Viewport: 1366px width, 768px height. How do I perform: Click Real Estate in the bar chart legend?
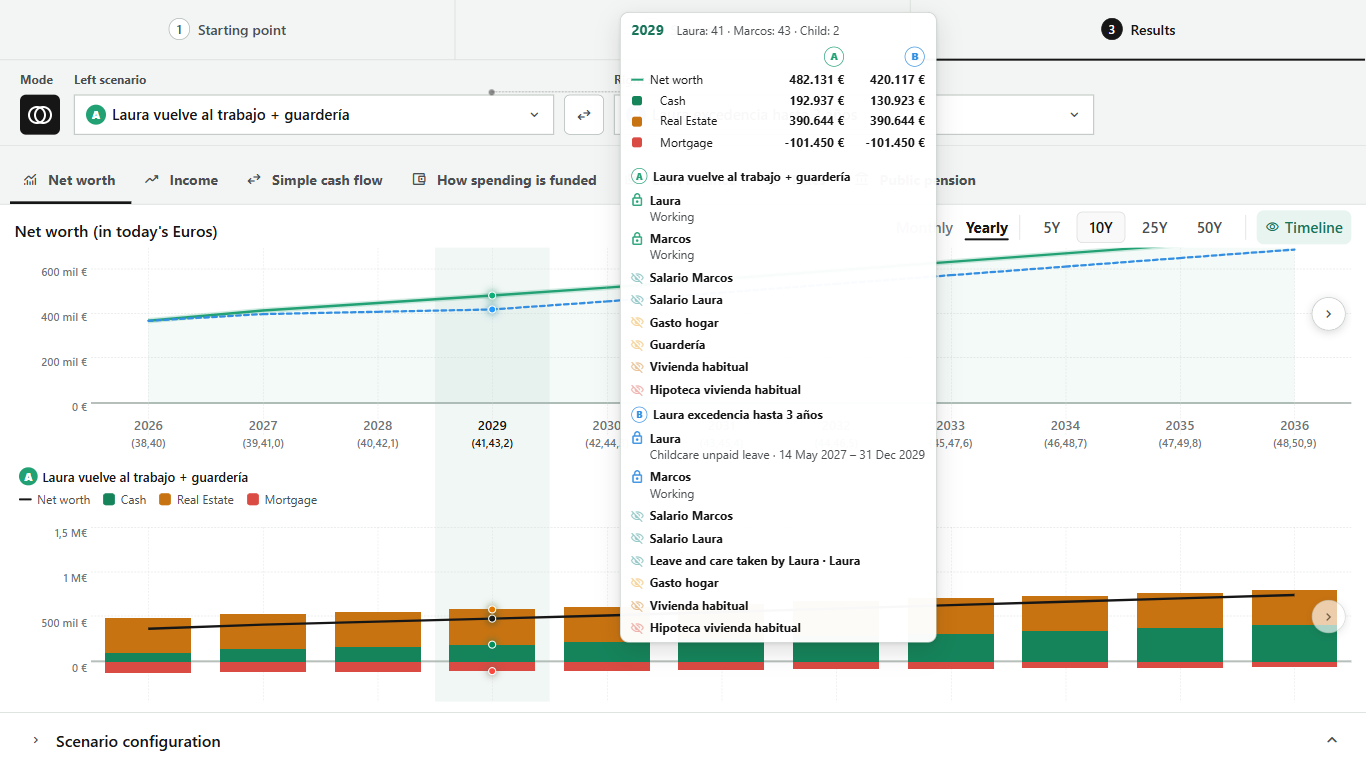click(197, 500)
